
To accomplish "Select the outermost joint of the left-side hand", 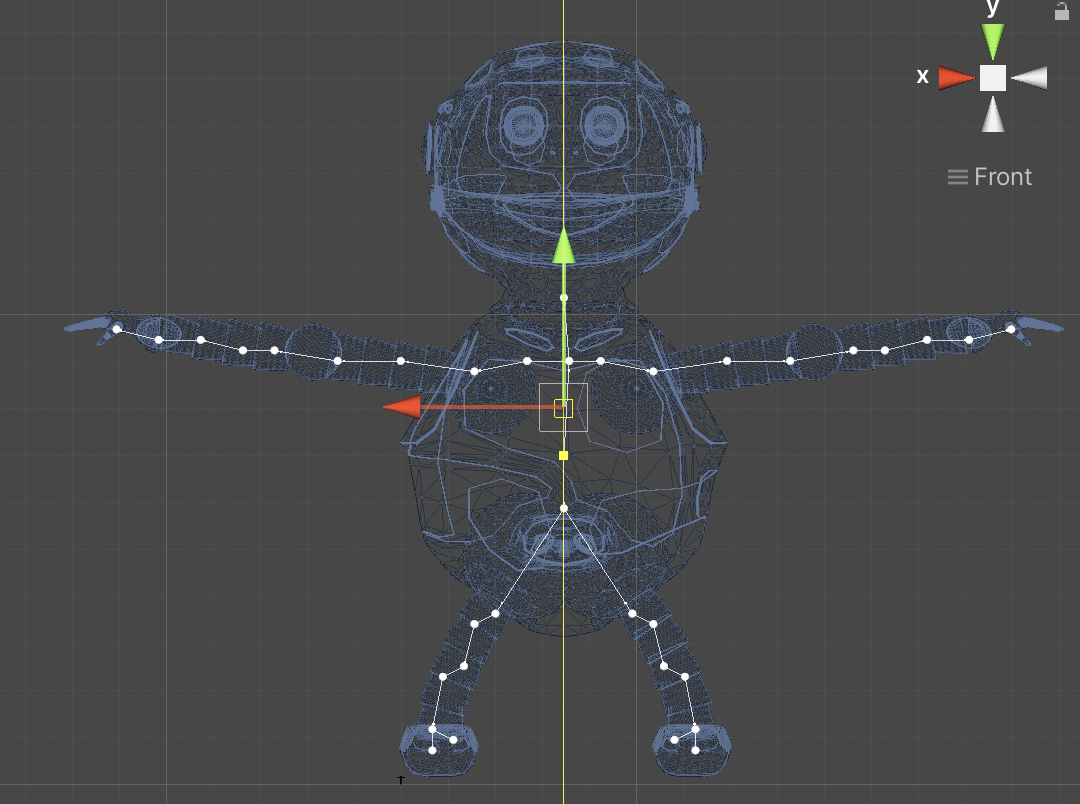I will click(x=117, y=329).
